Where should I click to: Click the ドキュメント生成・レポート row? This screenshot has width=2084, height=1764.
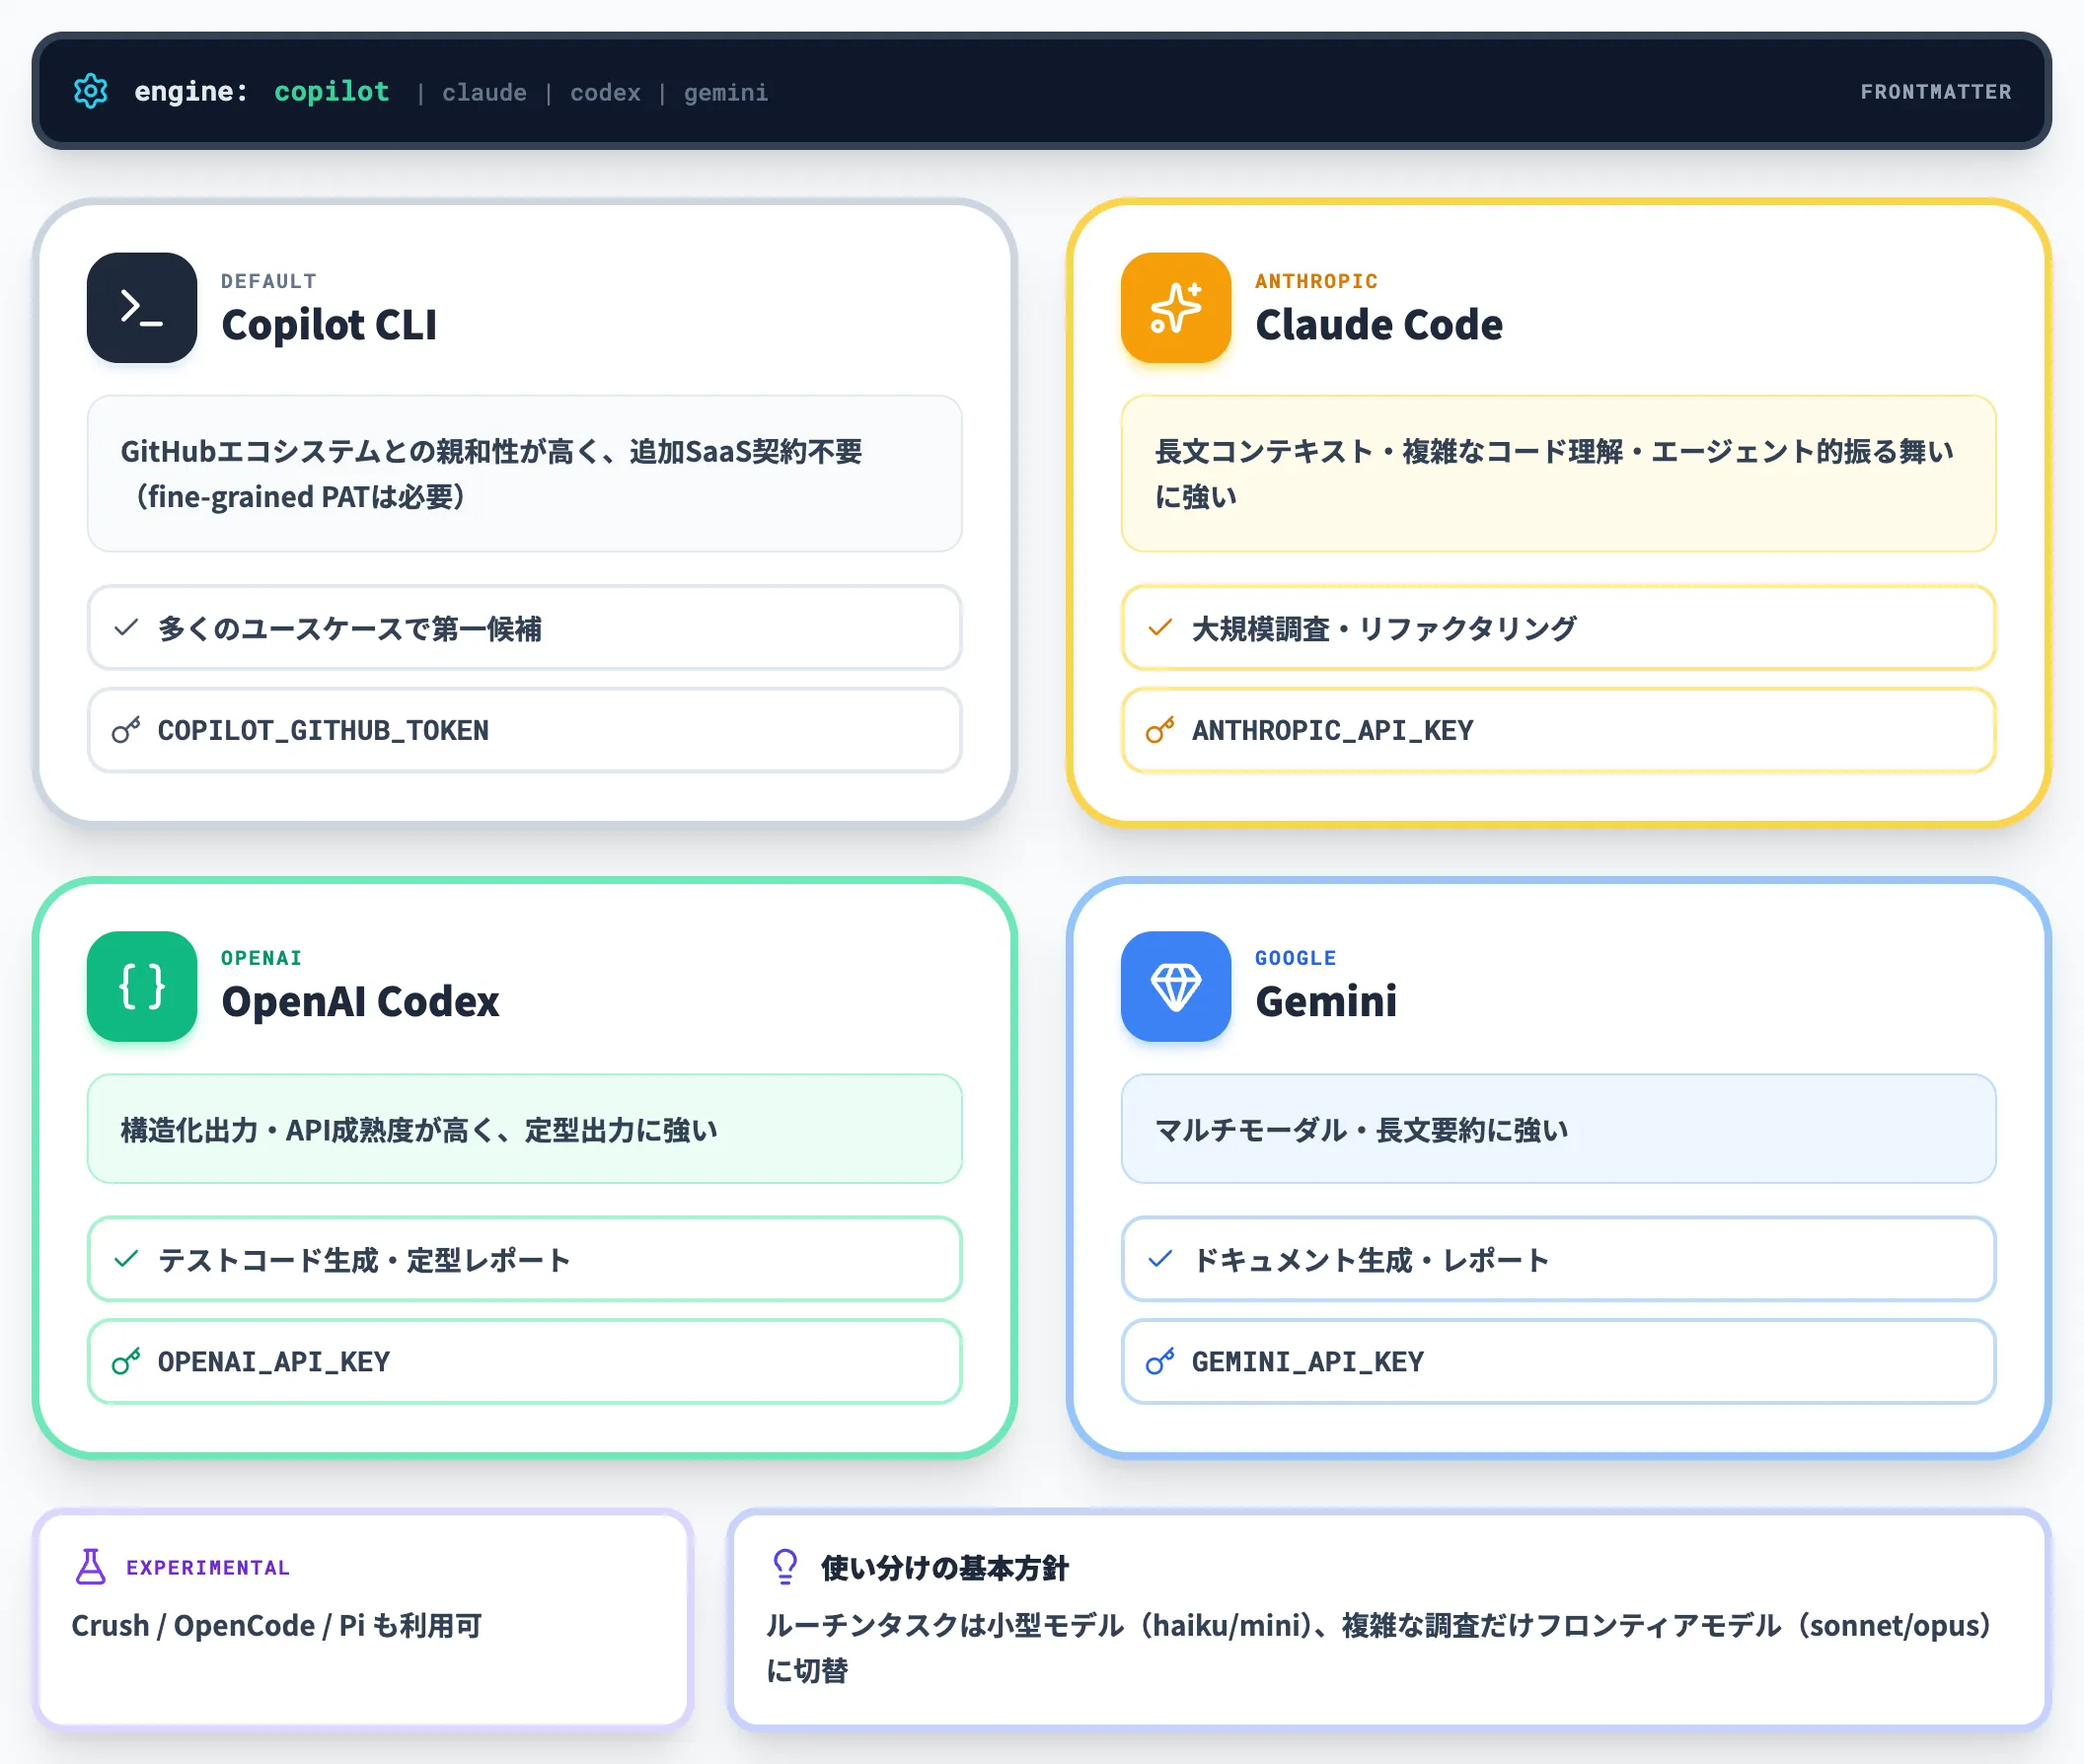[x=1558, y=1259]
